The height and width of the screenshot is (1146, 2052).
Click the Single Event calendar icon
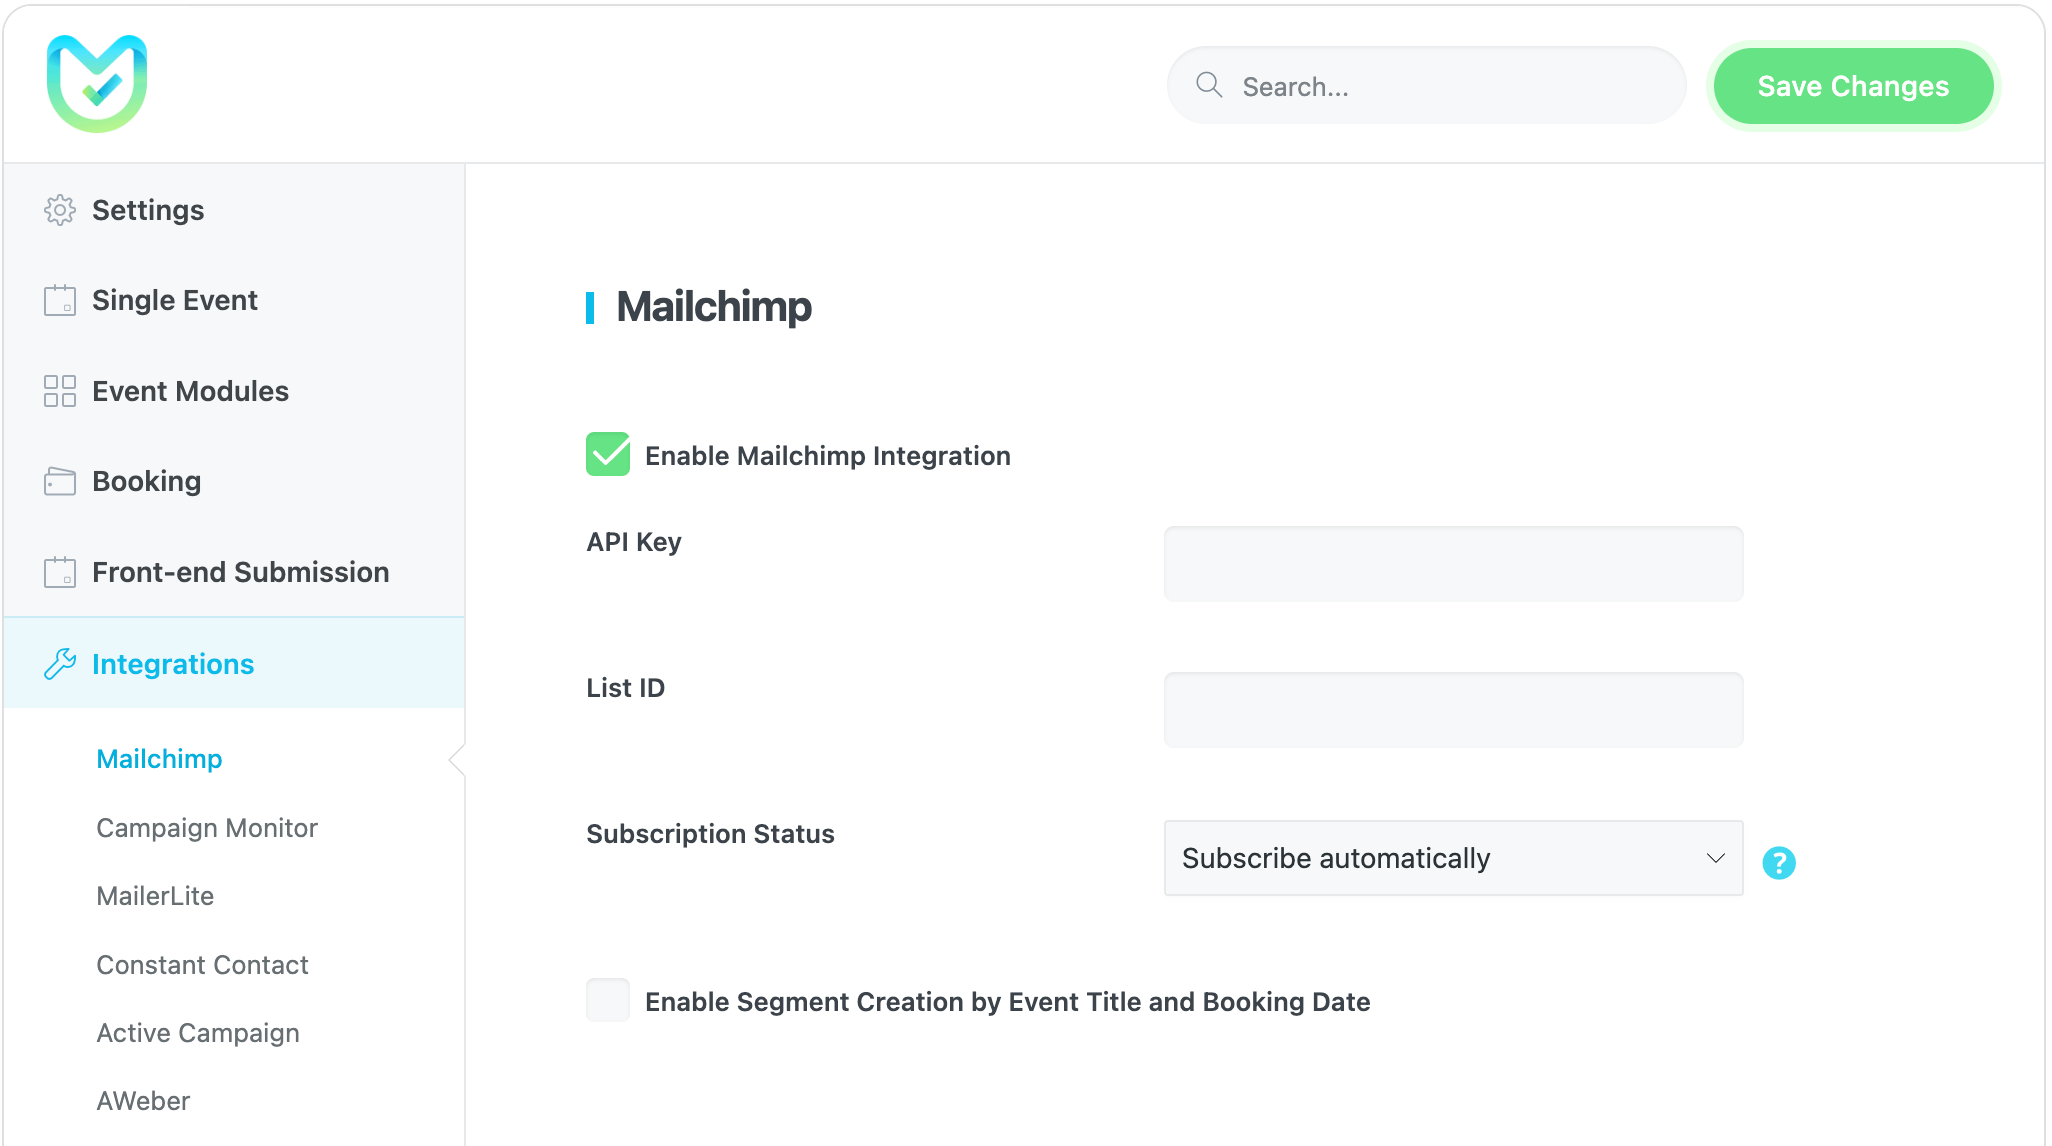pyautogui.click(x=60, y=300)
